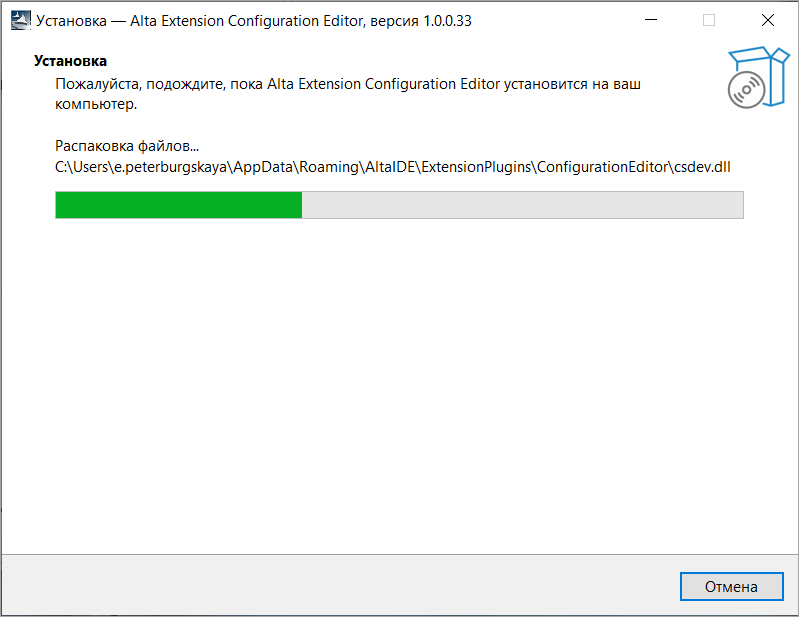The width and height of the screenshot is (799, 617).
Task: Click the greyed-out maximize window button
Action: pyautogui.click(x=709, y=20)
